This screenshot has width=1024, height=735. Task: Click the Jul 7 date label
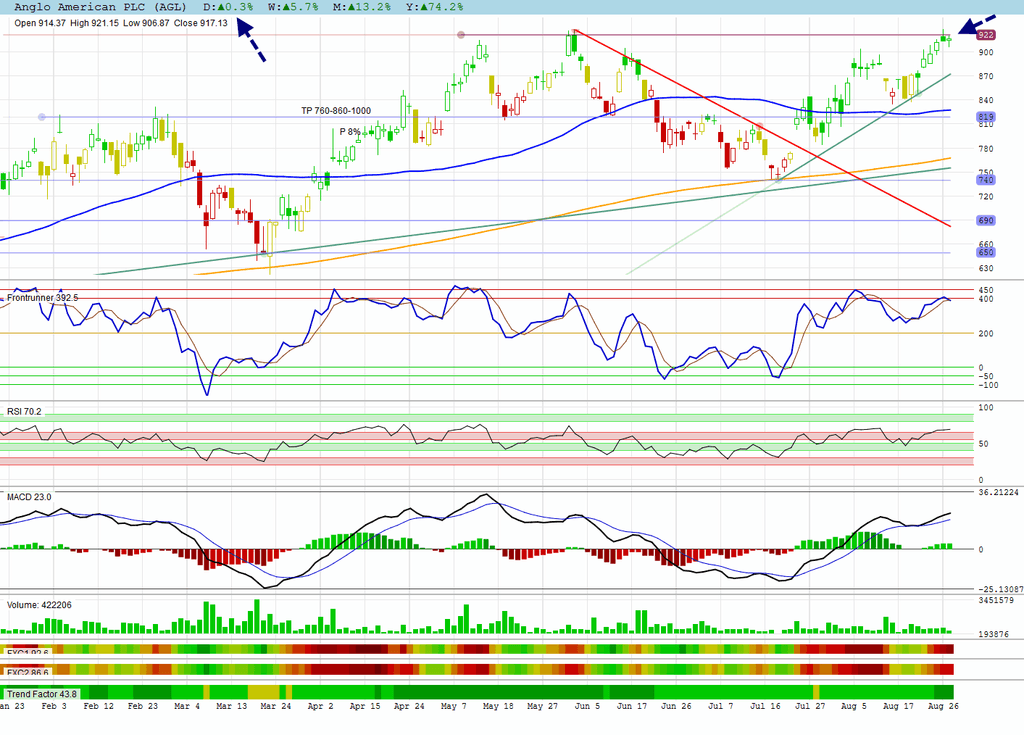(x=721, y=706)
